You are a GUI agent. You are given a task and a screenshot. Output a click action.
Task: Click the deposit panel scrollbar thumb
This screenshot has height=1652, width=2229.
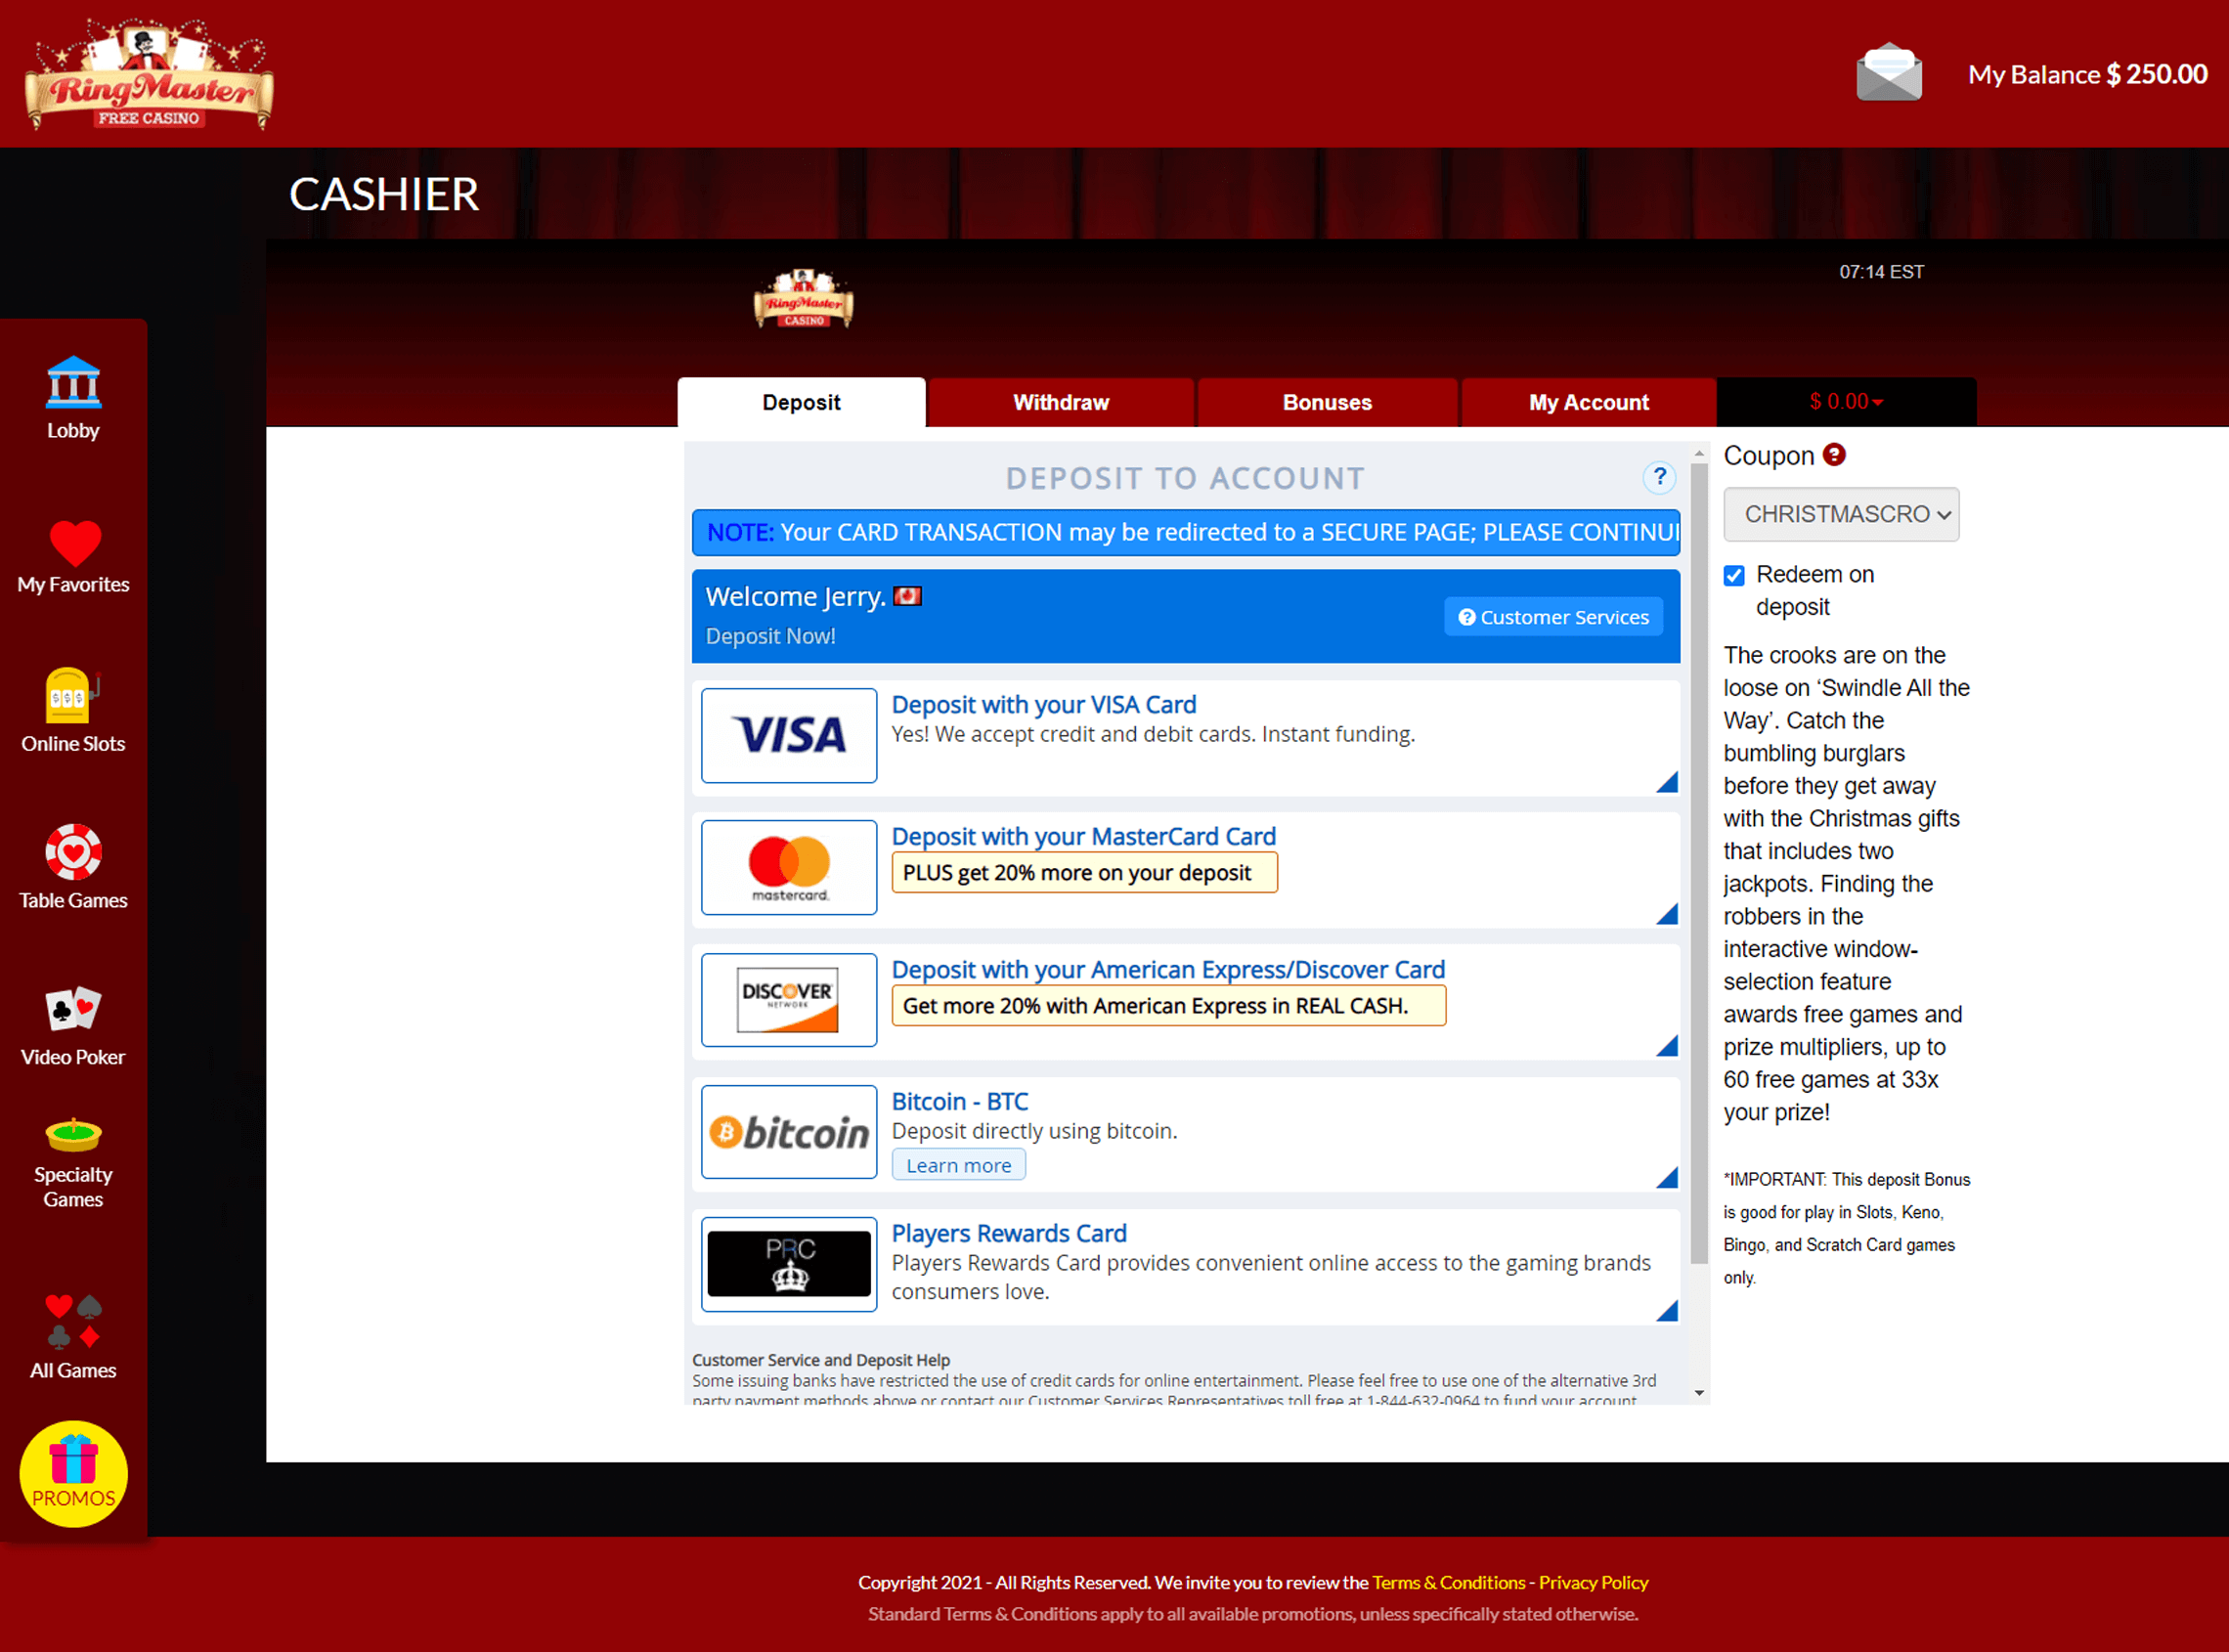[1699, 863]
